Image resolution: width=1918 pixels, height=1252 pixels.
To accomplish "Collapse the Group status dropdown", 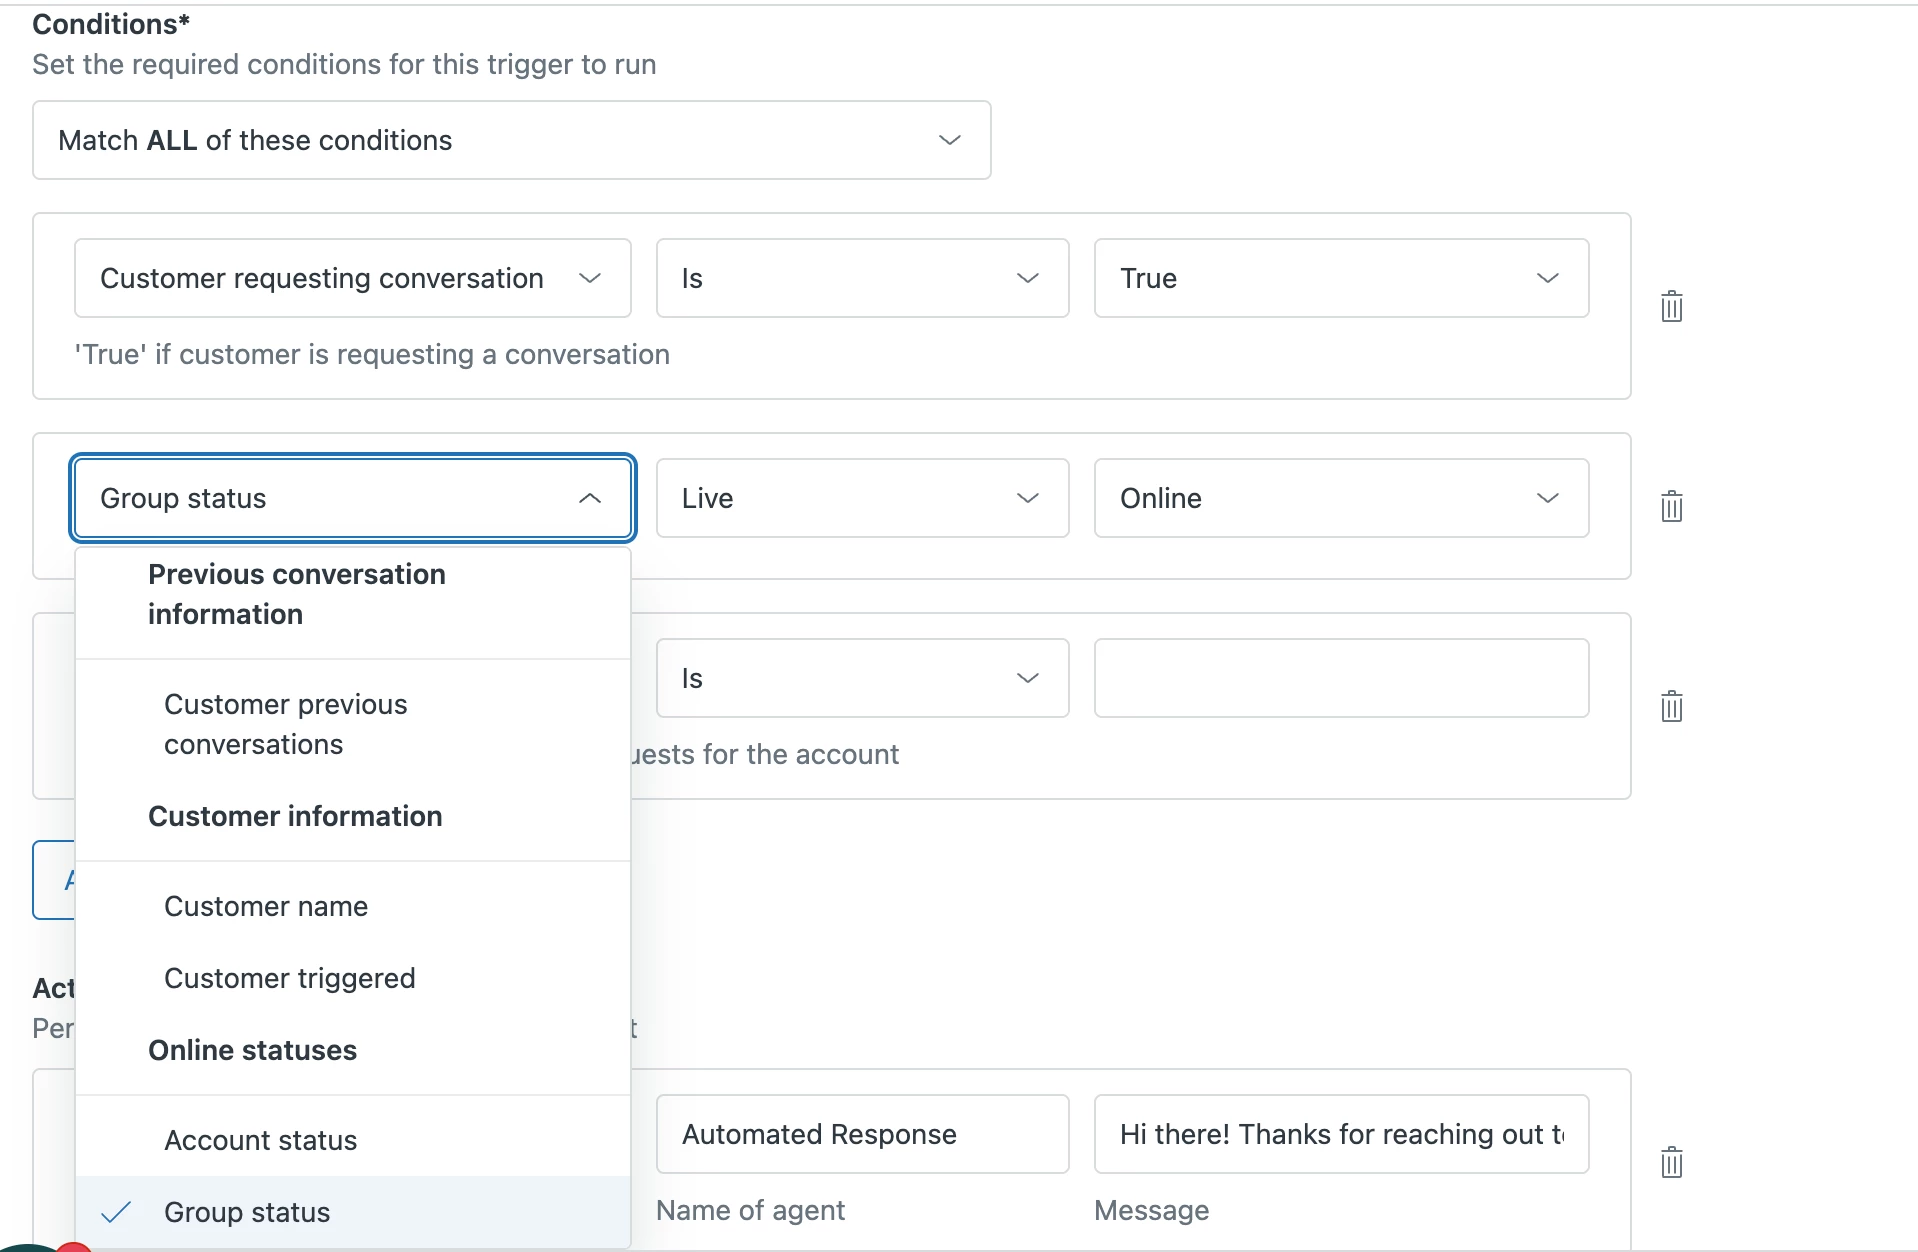I will pos(352,498).
